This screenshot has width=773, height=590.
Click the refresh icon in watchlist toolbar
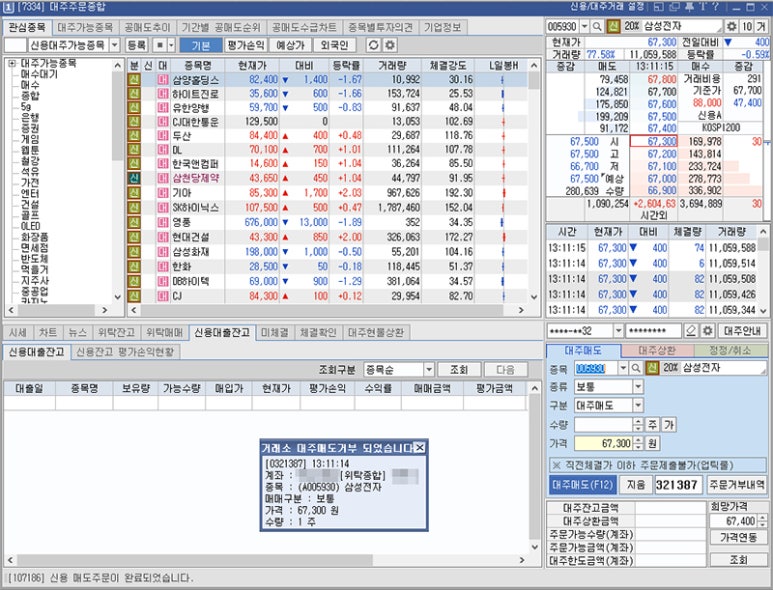click(x=374, y=45)
